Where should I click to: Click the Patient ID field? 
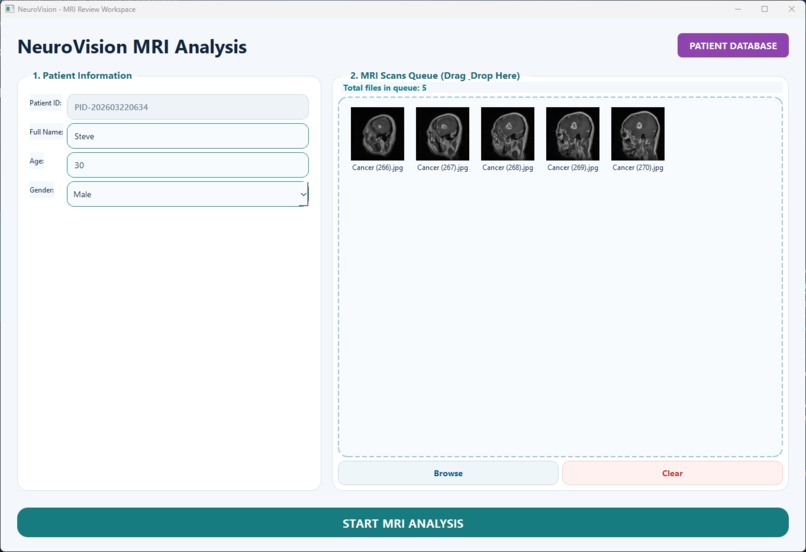pos(188,107)
